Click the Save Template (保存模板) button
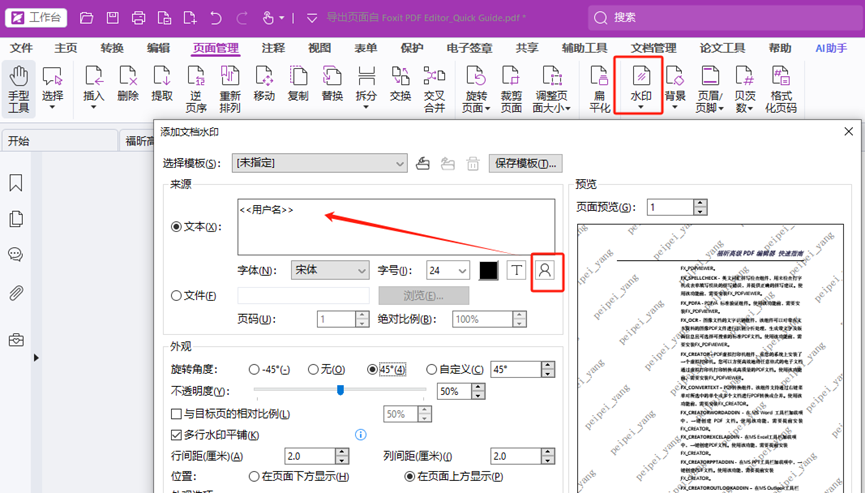 [525, 163]
